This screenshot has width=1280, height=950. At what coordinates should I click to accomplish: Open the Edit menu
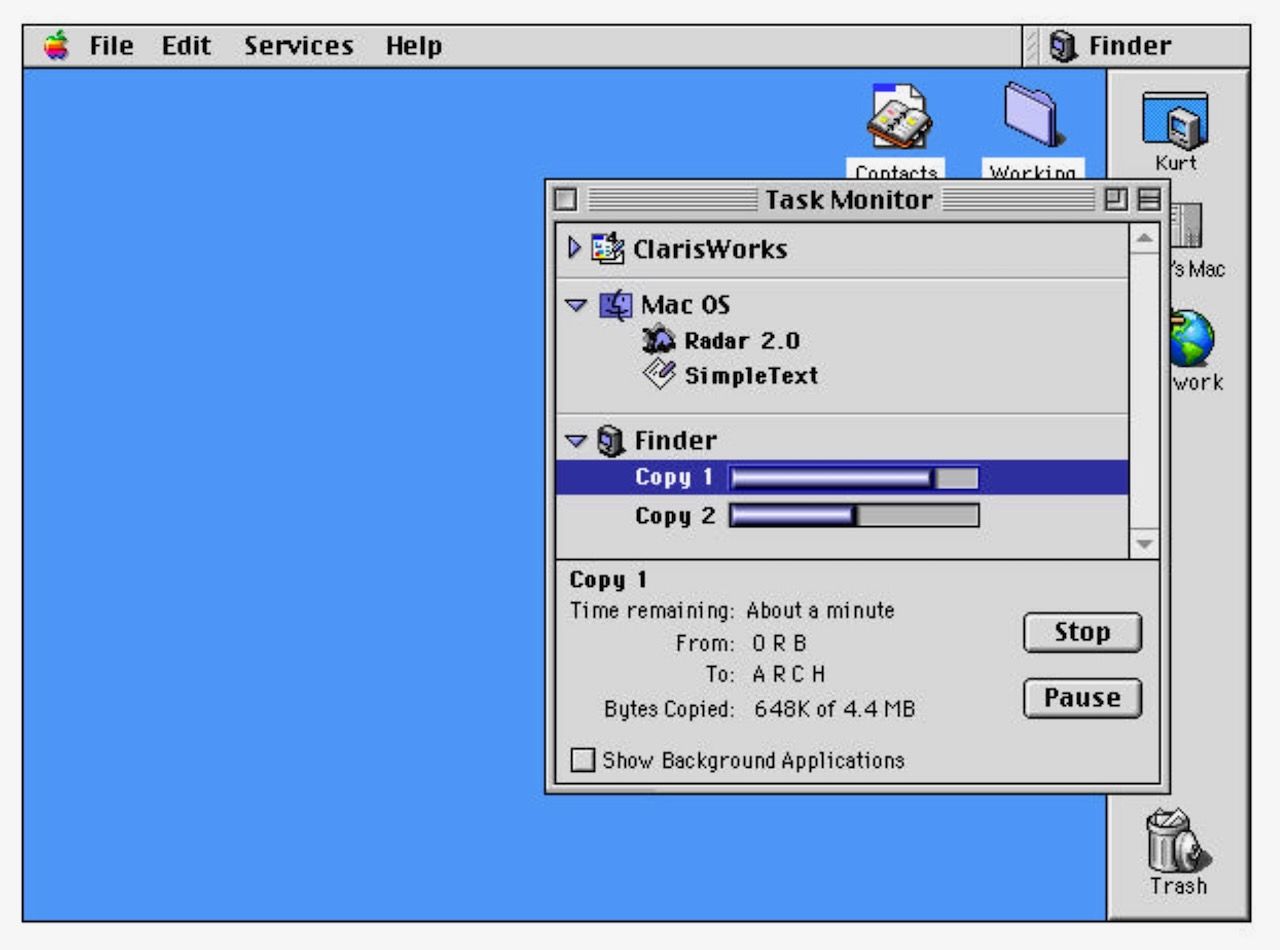point(187,46)
